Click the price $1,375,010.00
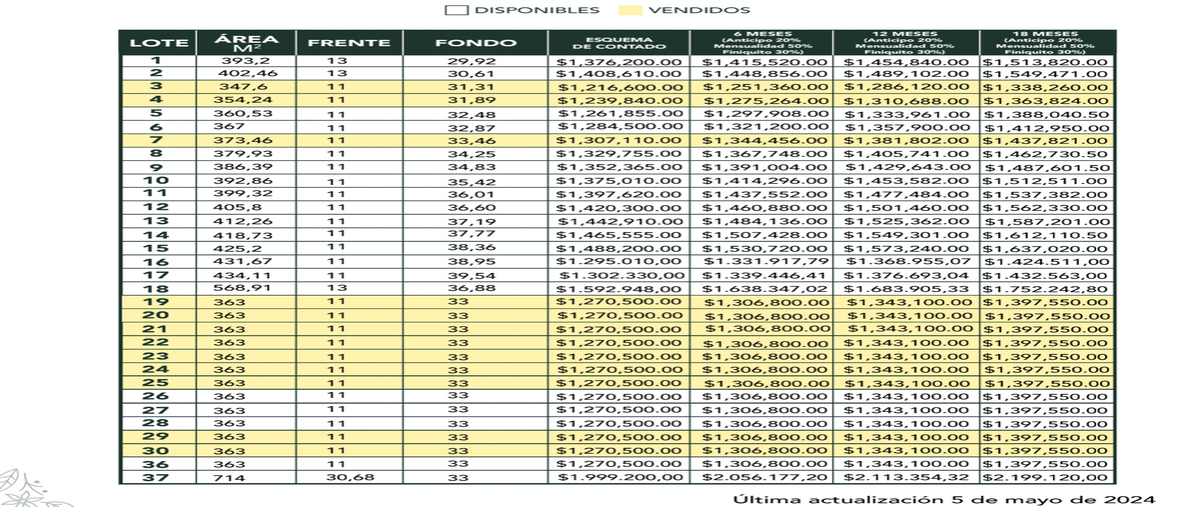This screenshot has height=507, width=1200. 619,180
